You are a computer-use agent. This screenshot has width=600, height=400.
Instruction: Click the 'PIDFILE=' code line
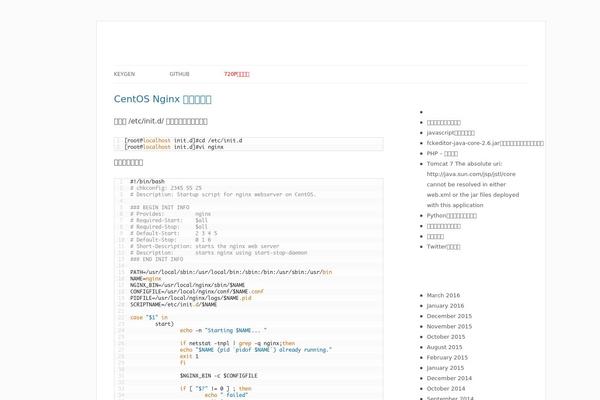click(191, 298)
